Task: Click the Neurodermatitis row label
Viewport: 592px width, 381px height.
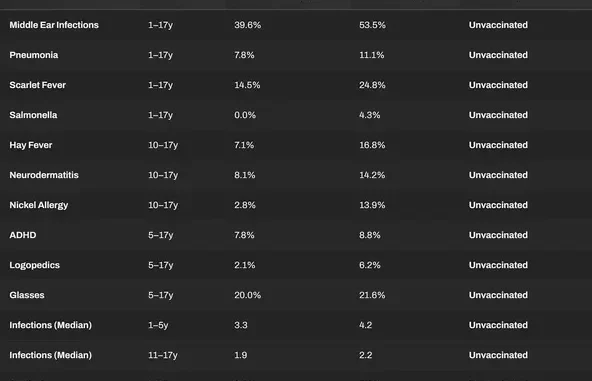Action: (44, 175)
